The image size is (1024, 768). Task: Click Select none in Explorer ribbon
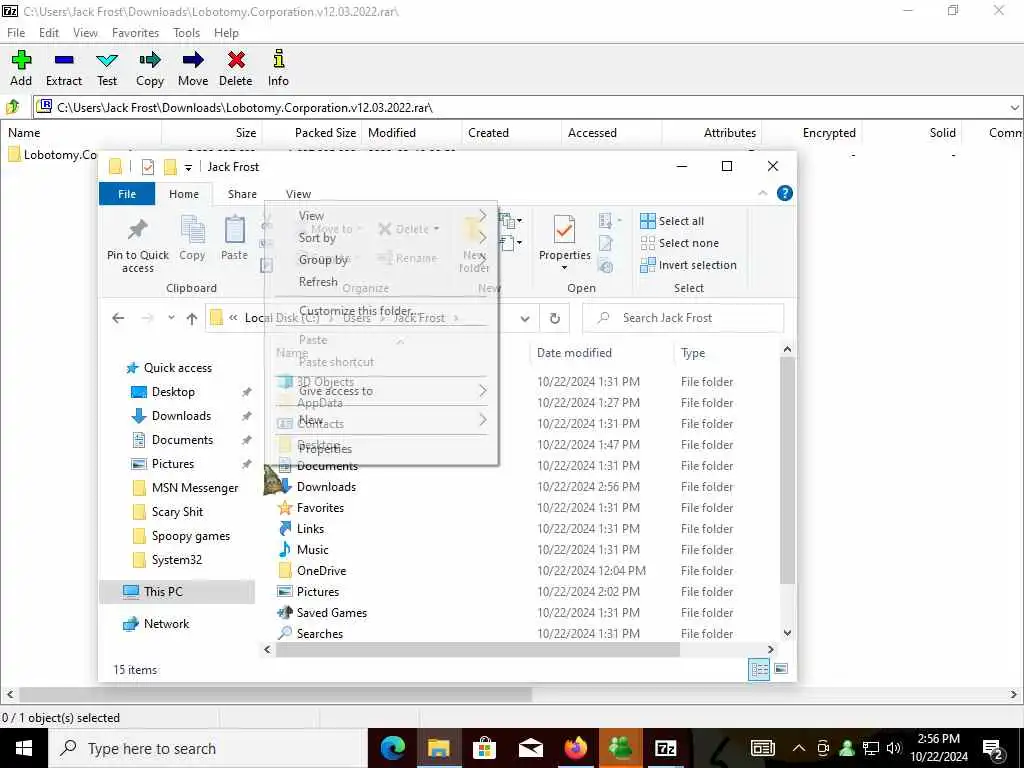point(680,243)
